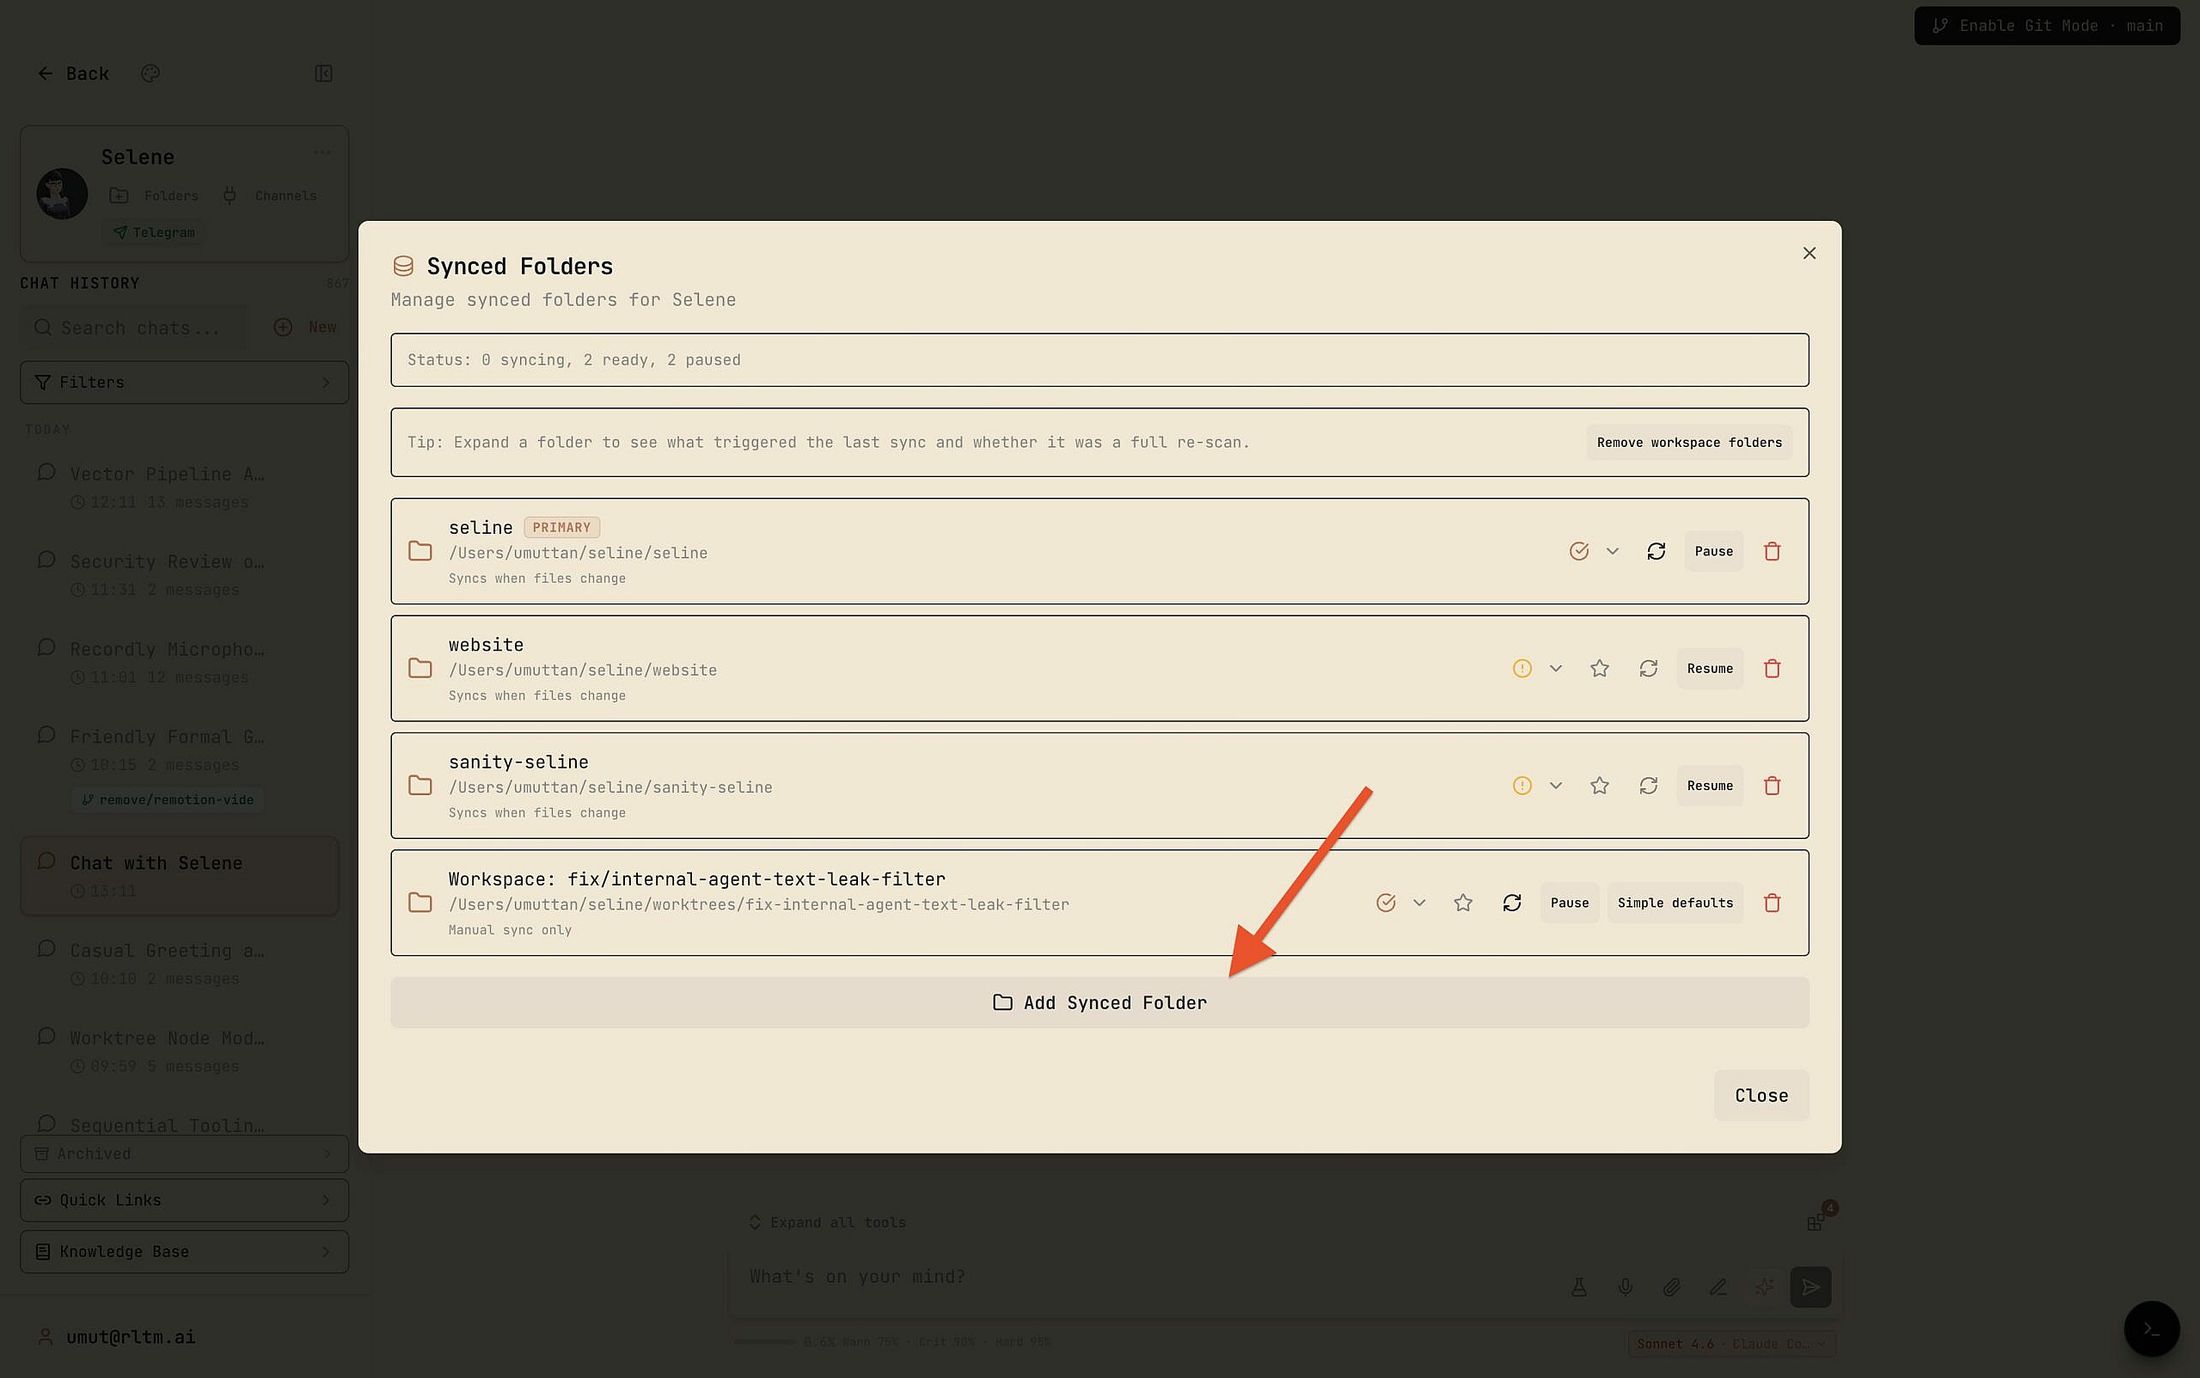Click the Add Synced Folder button
The image size is (2200, 1378).
(x=1099, y=1002)
